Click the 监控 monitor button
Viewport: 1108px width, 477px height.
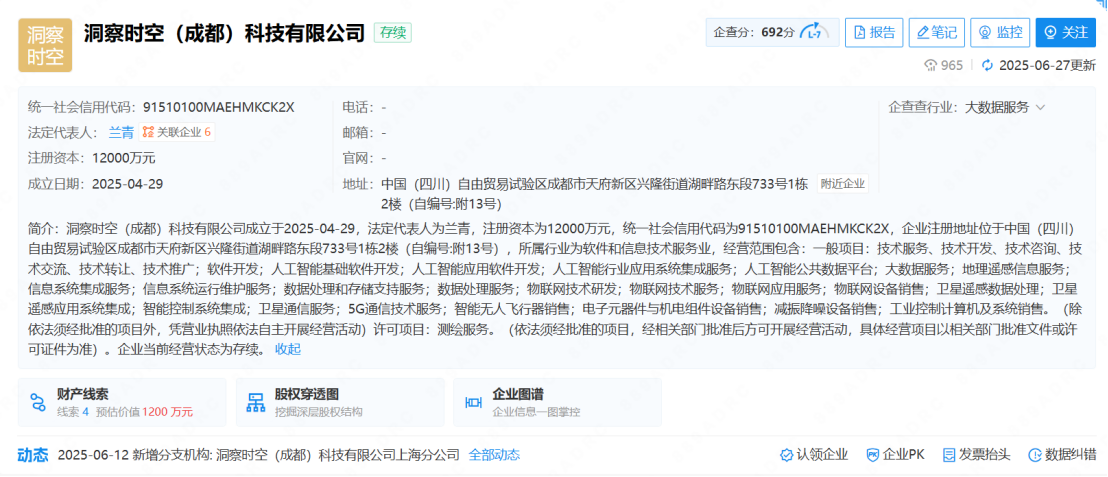pos(1000,33)
